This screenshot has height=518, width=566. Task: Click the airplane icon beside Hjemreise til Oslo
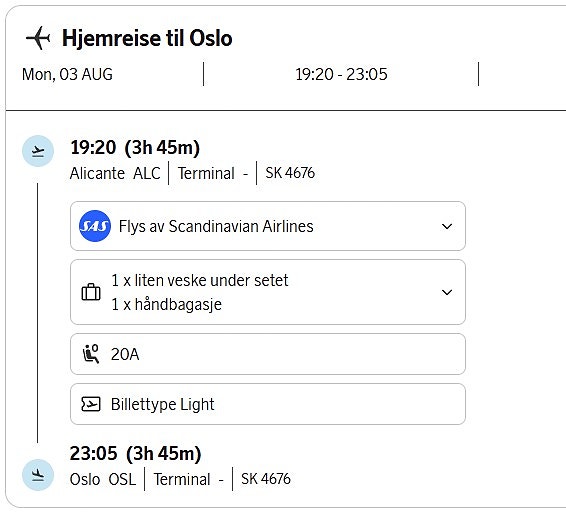pyautogui.click(x=38, y=38)
